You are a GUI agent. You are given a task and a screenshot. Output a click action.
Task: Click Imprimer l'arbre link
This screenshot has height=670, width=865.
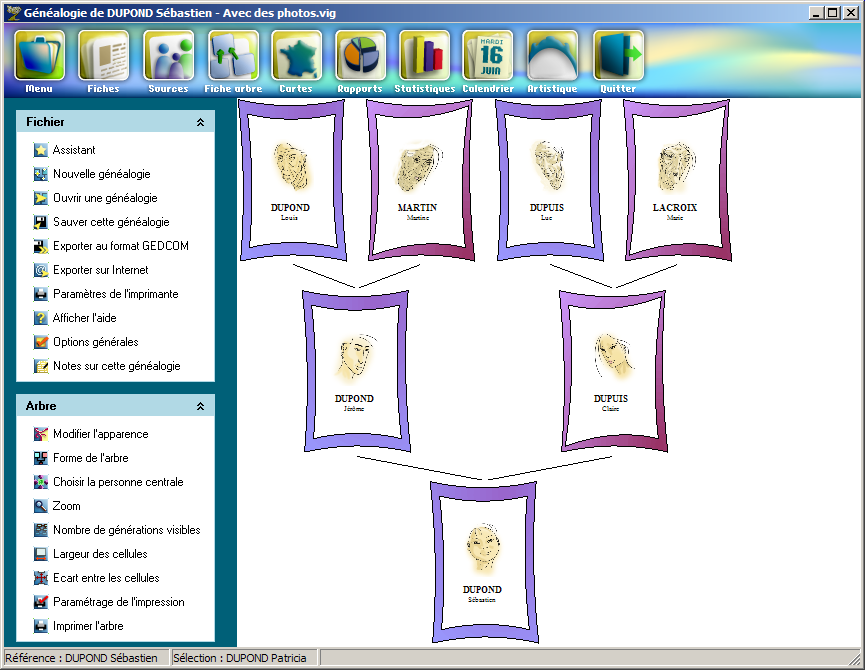pos(88,626)
